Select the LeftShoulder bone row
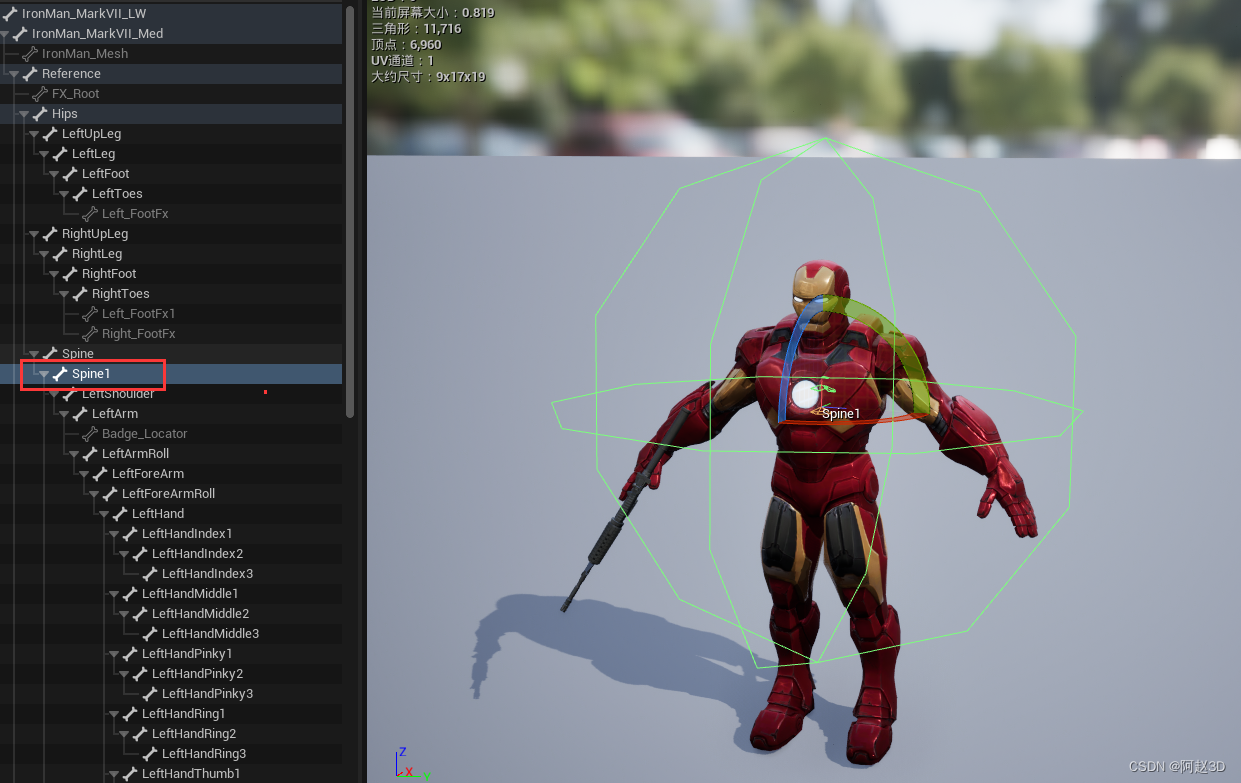The image size is (1241, 783). pos(171,394)
